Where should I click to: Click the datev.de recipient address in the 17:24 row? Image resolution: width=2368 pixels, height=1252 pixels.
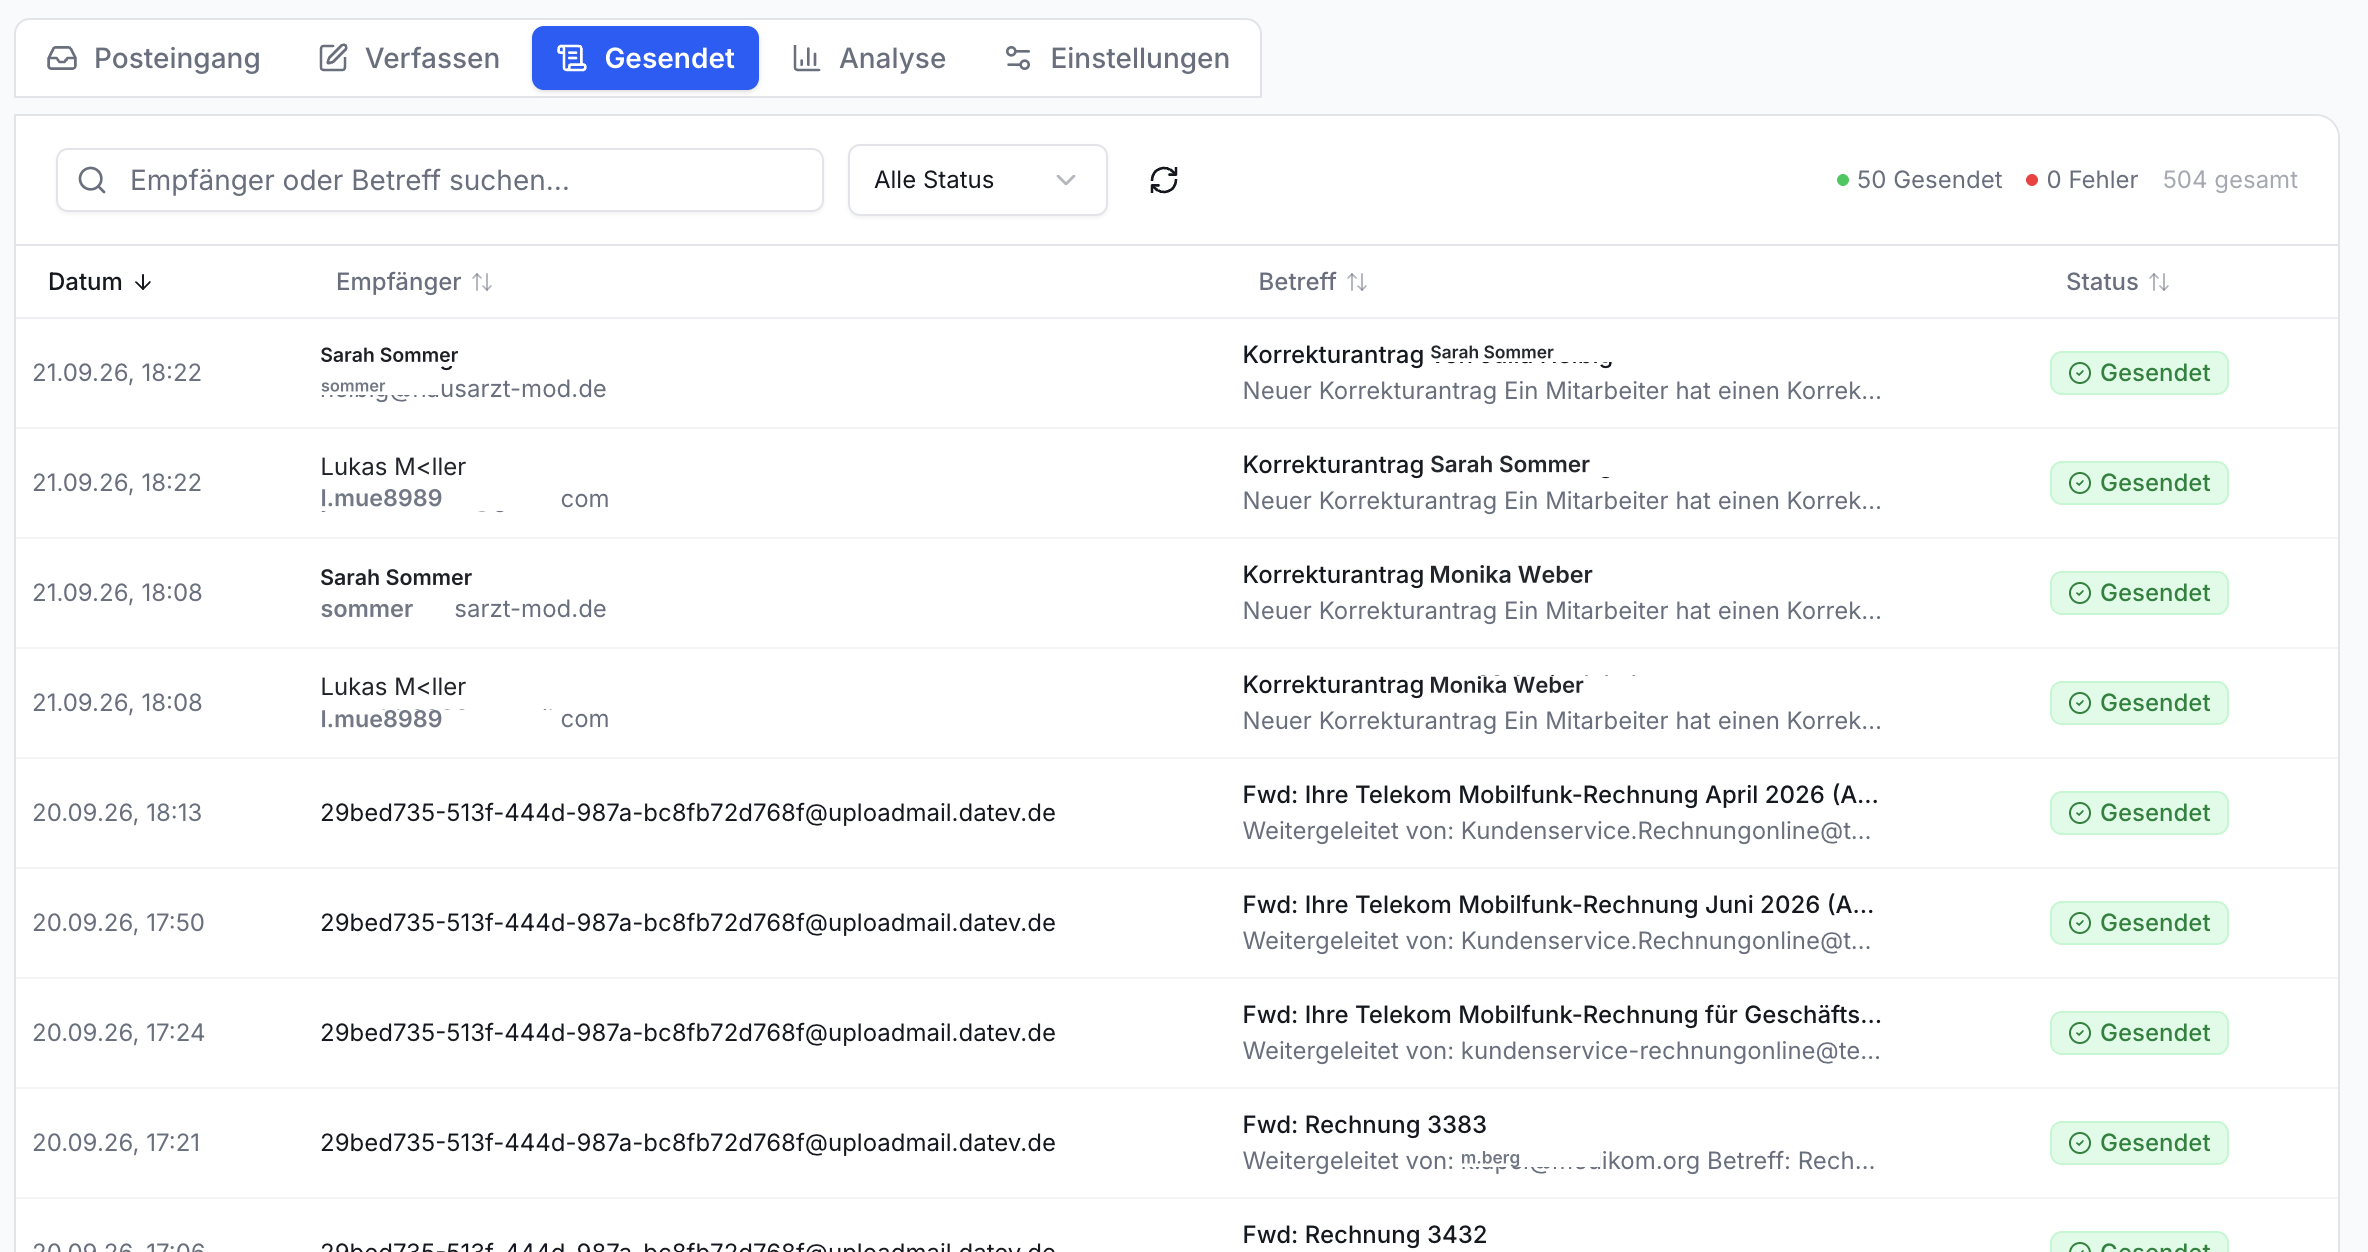pos(688,1033)
